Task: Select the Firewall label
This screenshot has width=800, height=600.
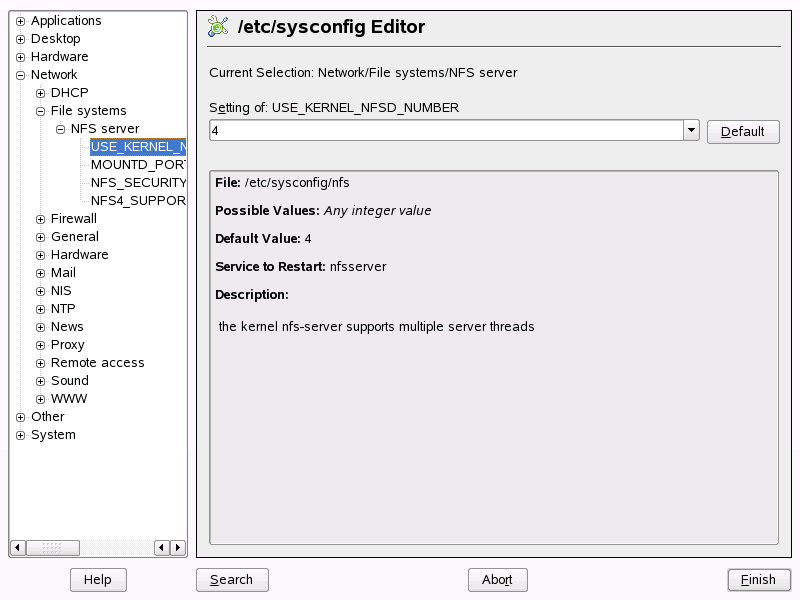Action: coord(73,219)
